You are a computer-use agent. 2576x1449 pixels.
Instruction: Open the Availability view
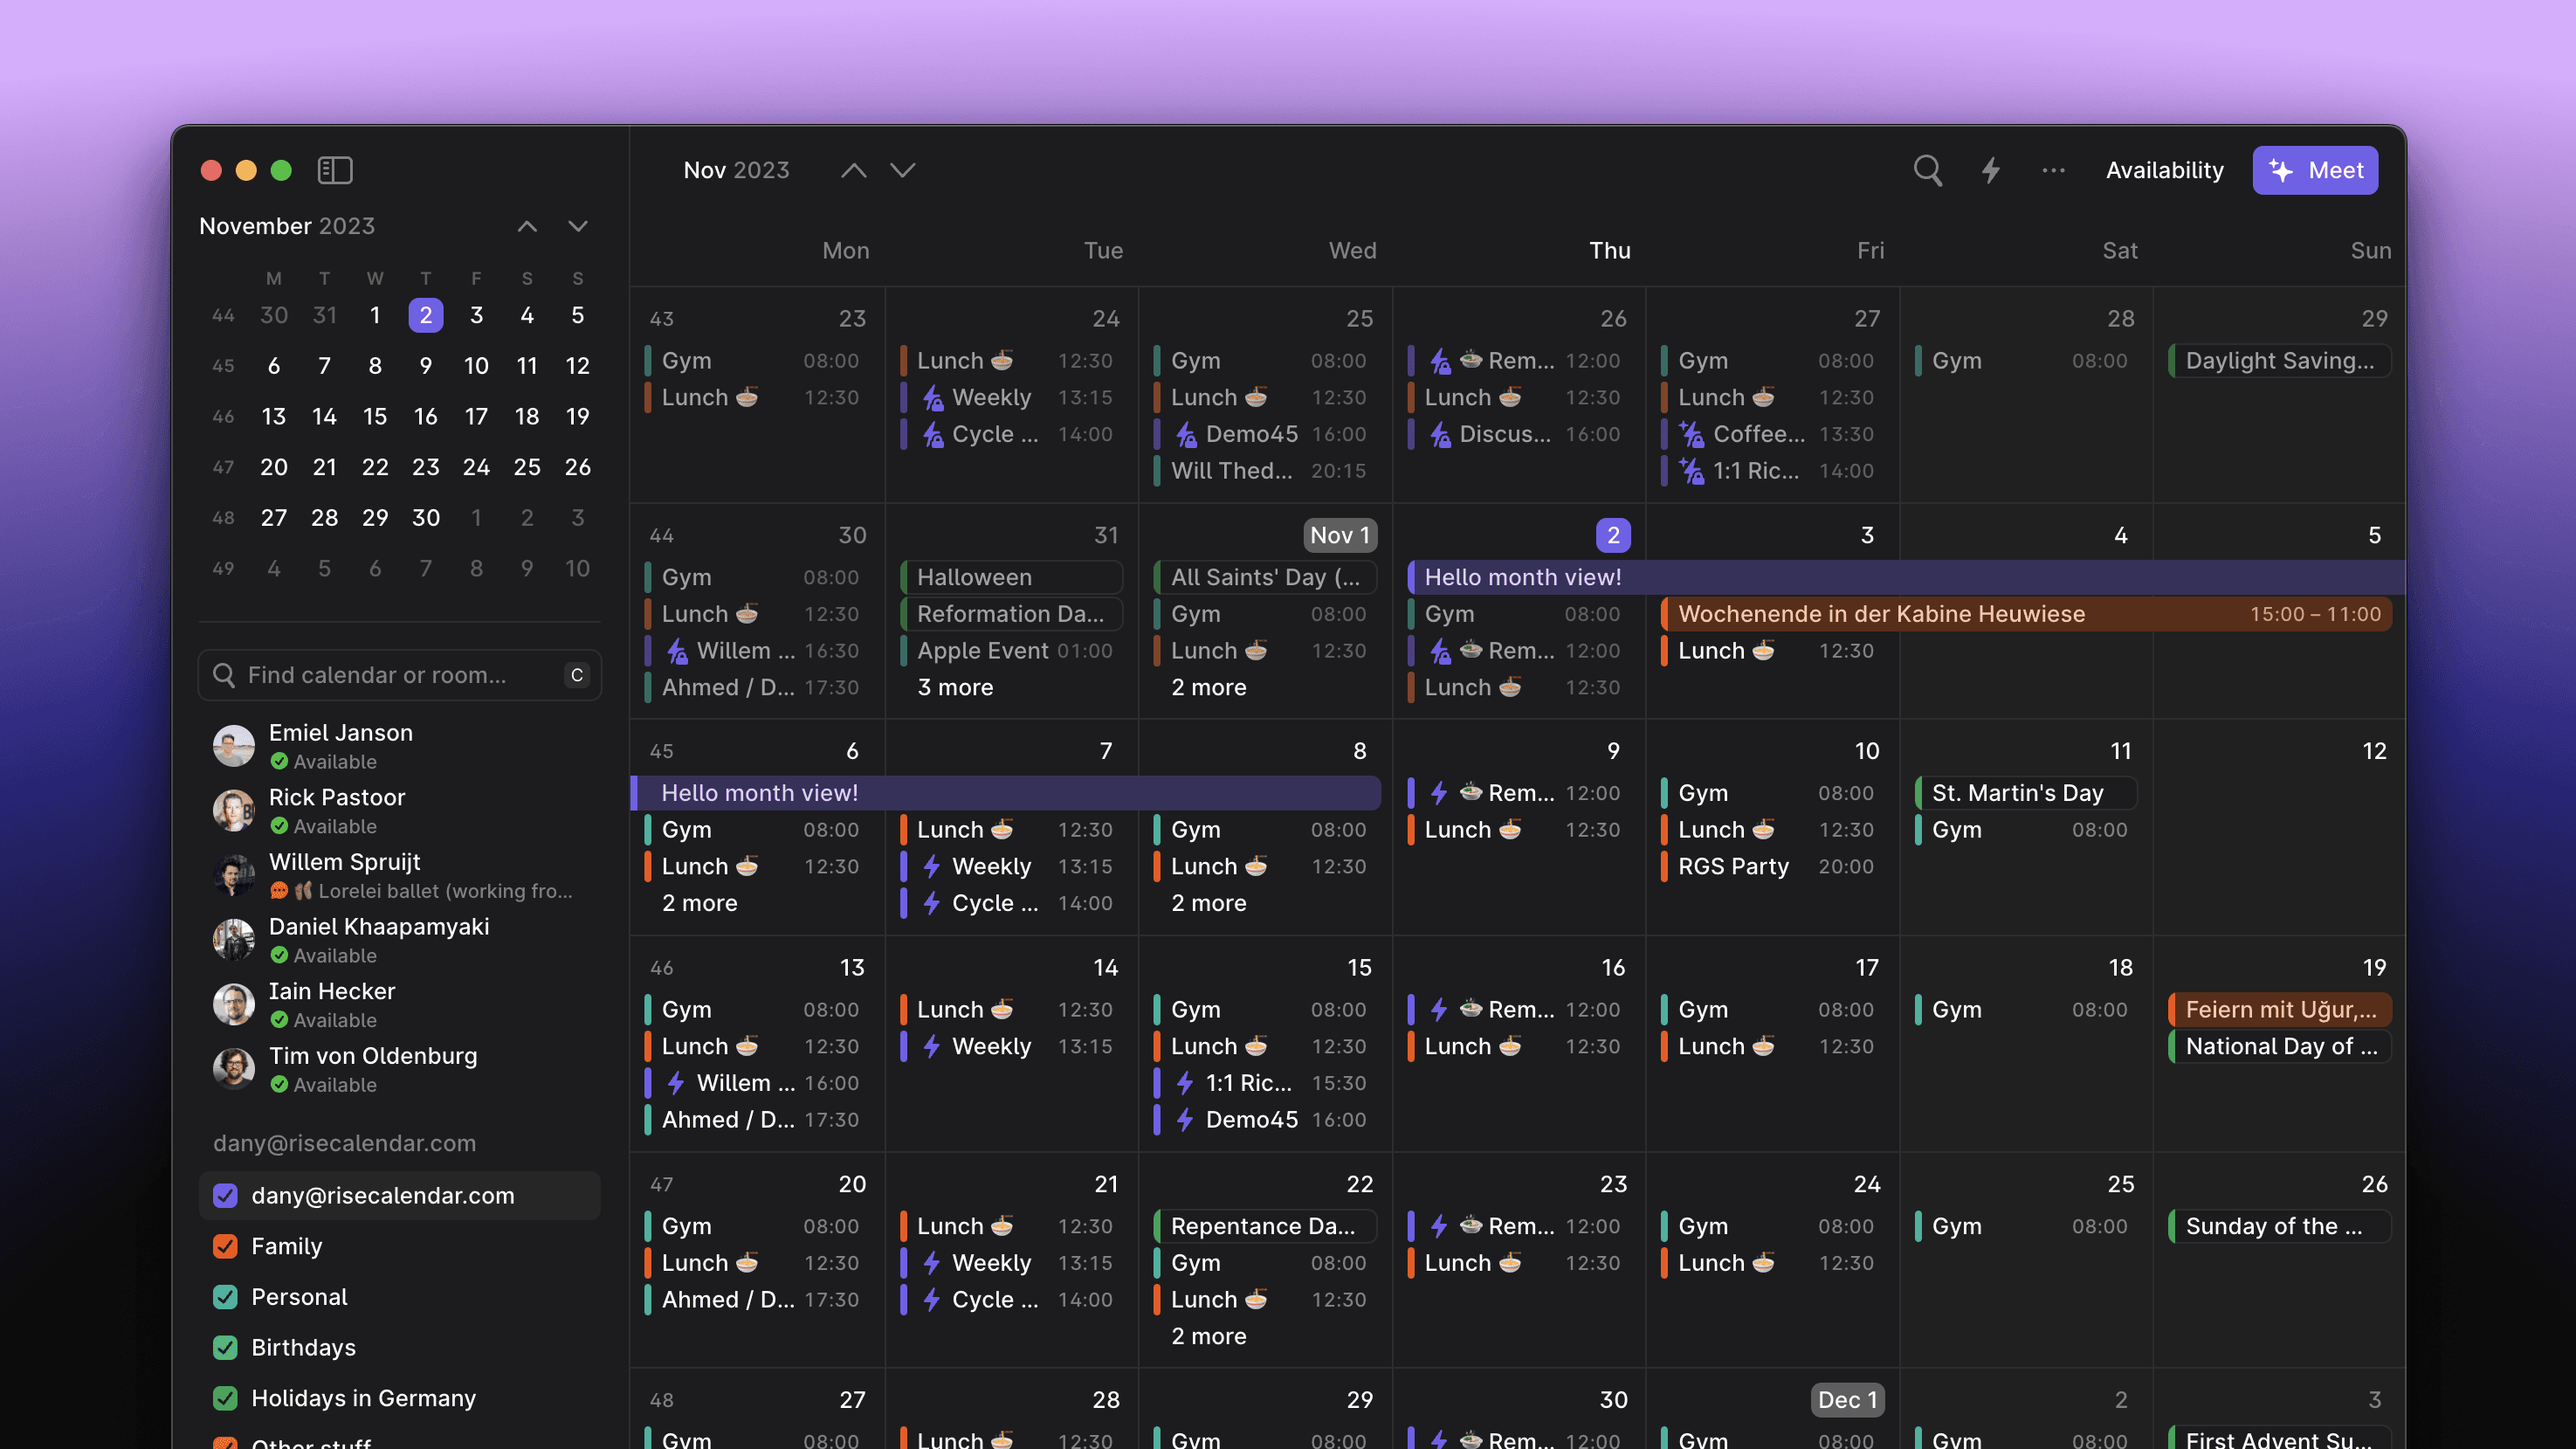(2165, 170)
